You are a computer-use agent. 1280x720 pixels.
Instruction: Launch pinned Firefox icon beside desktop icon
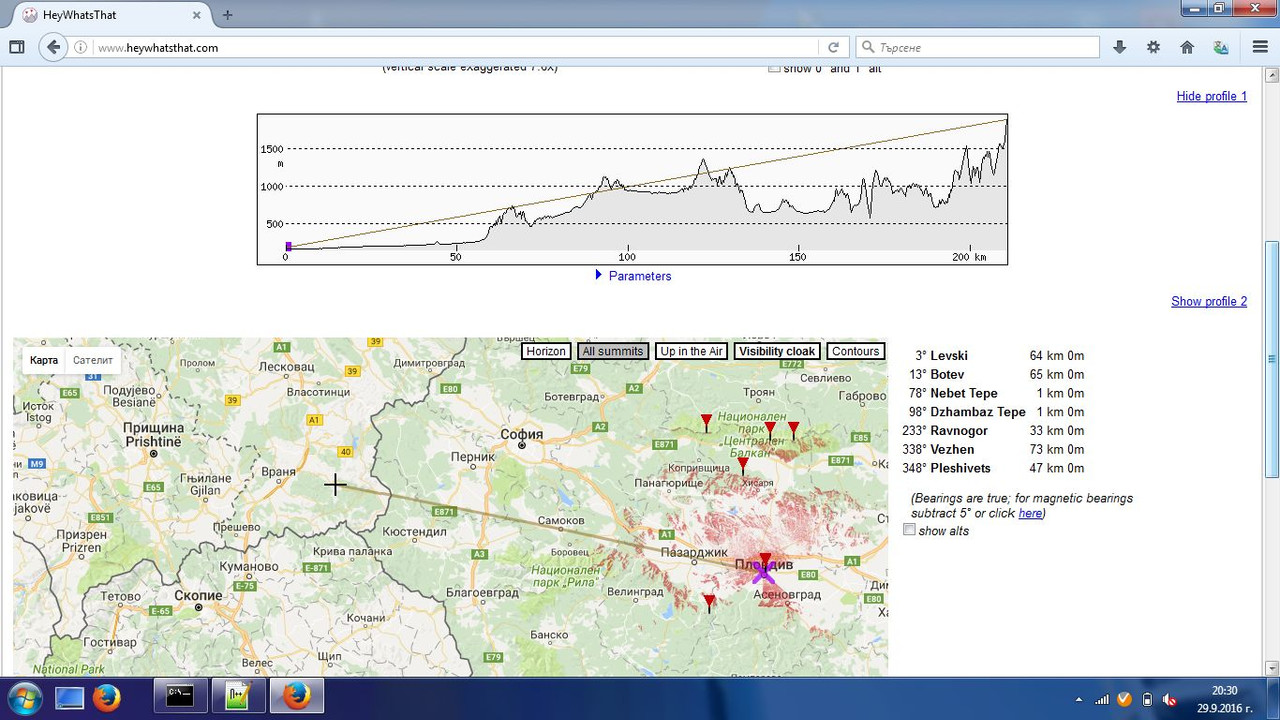tap(107, 697)
